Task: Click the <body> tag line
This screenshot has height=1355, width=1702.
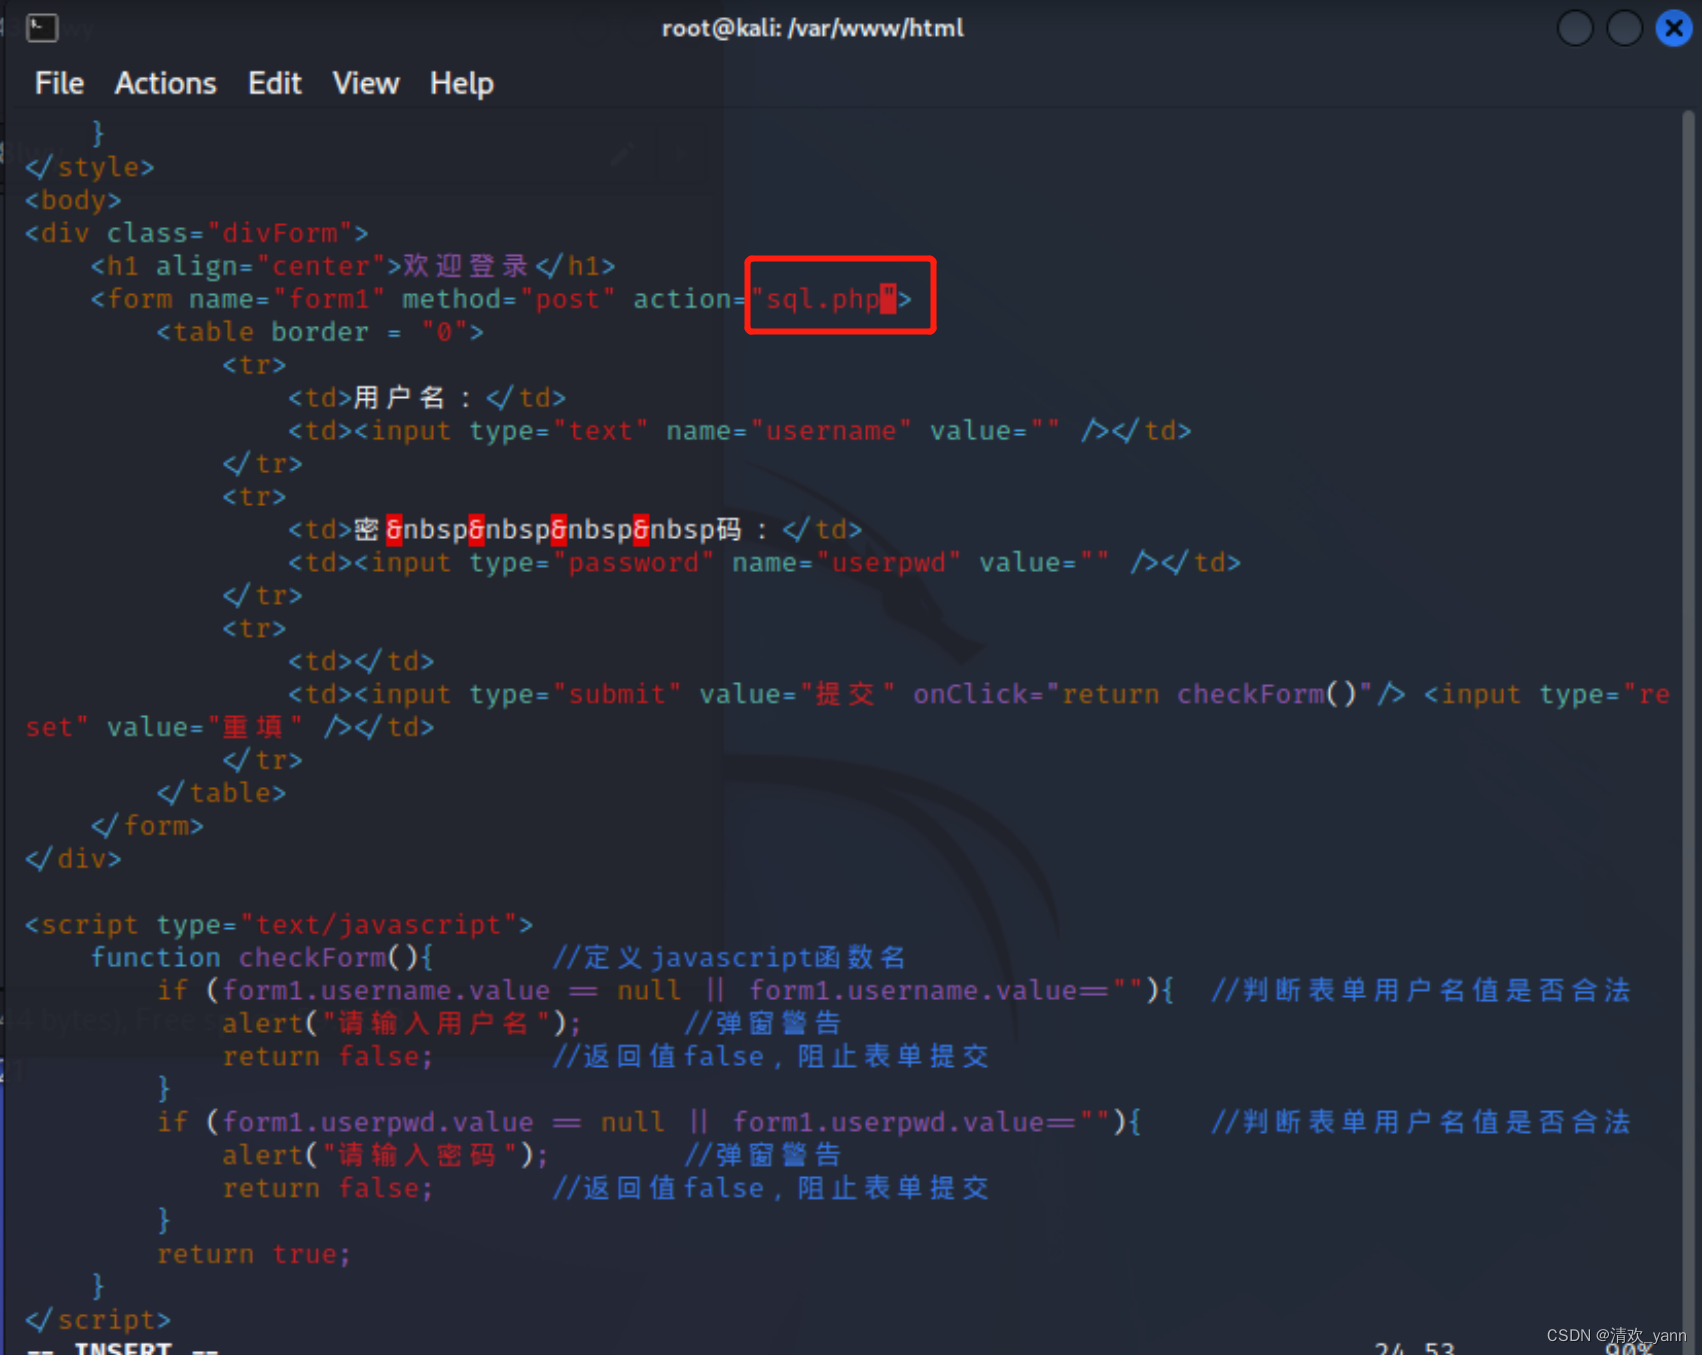Action: (73, 200)
